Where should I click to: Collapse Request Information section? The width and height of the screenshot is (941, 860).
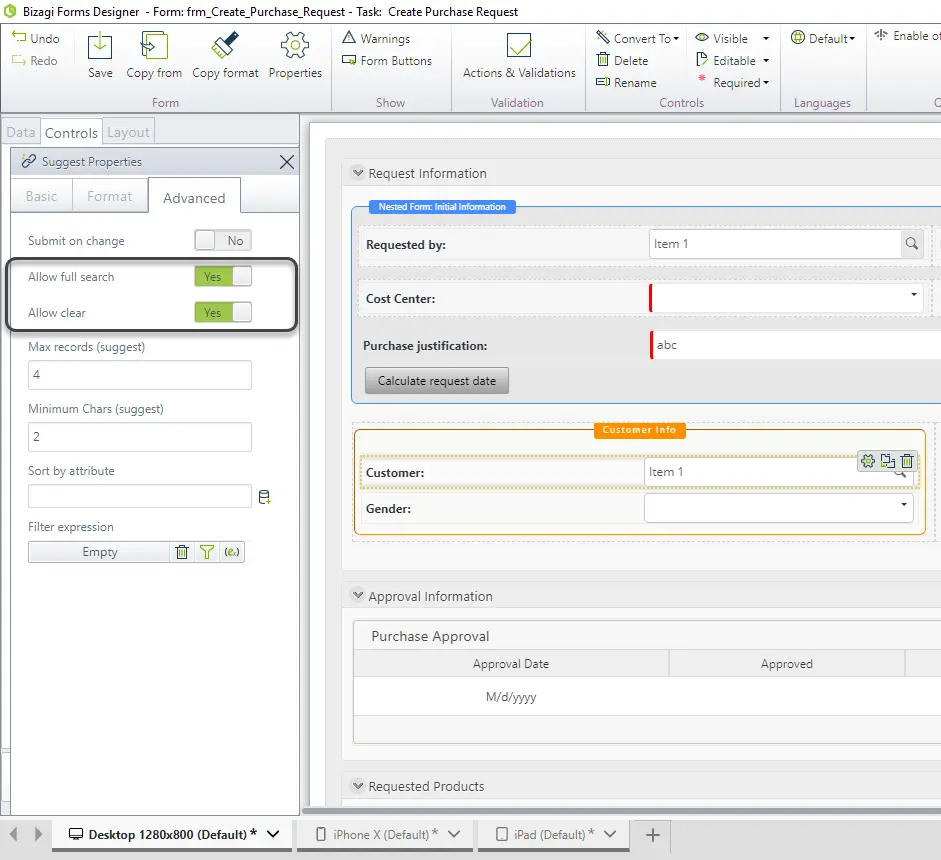[x=358, y=173]
